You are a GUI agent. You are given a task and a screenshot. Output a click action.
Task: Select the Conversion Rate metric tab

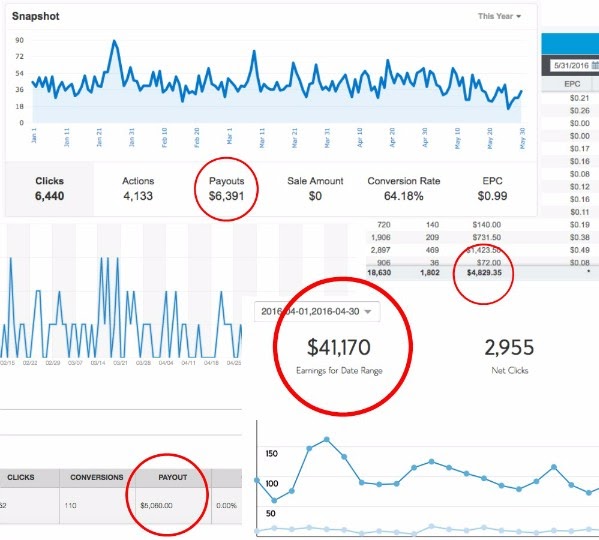pos(404,189)
